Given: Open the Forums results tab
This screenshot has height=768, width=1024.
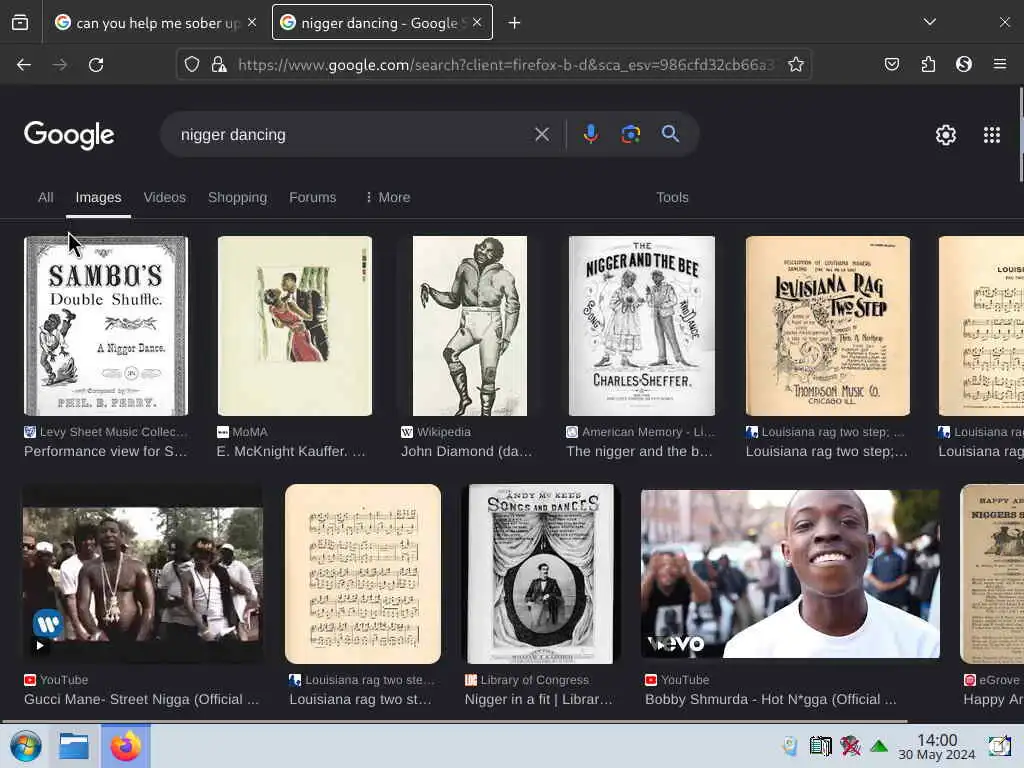Looking at the screenshot, I should click(x=313, y=197).
